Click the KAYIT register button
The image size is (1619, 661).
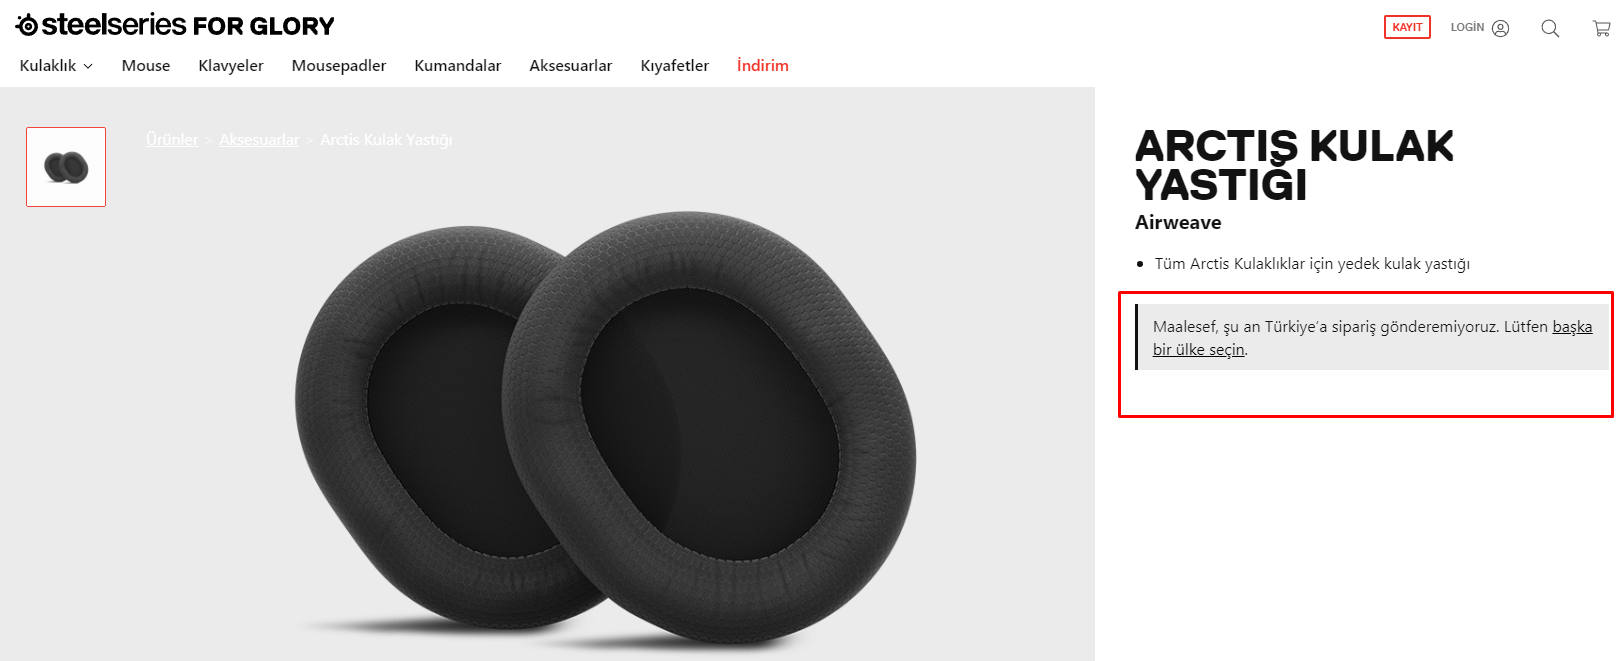[x=1407, y=27]
